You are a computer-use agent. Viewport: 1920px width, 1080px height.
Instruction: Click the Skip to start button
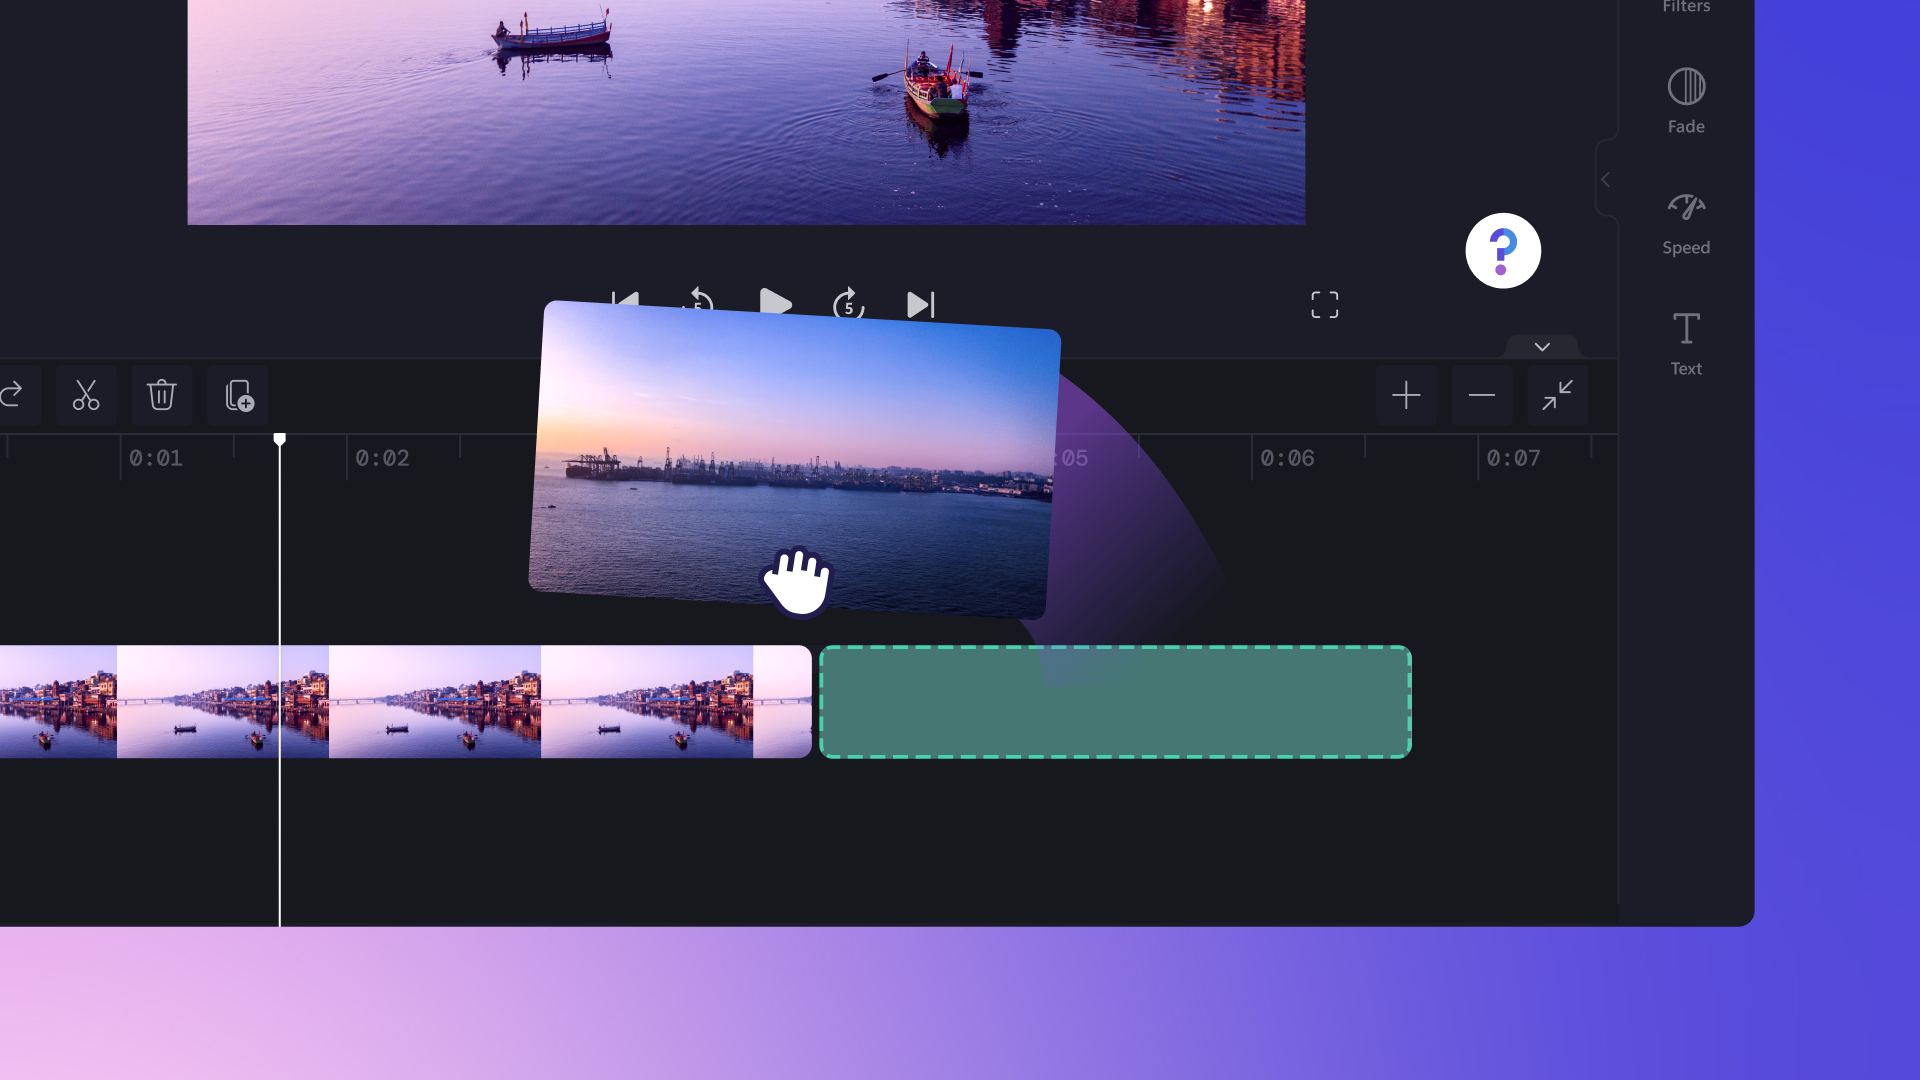pos(624,305)
